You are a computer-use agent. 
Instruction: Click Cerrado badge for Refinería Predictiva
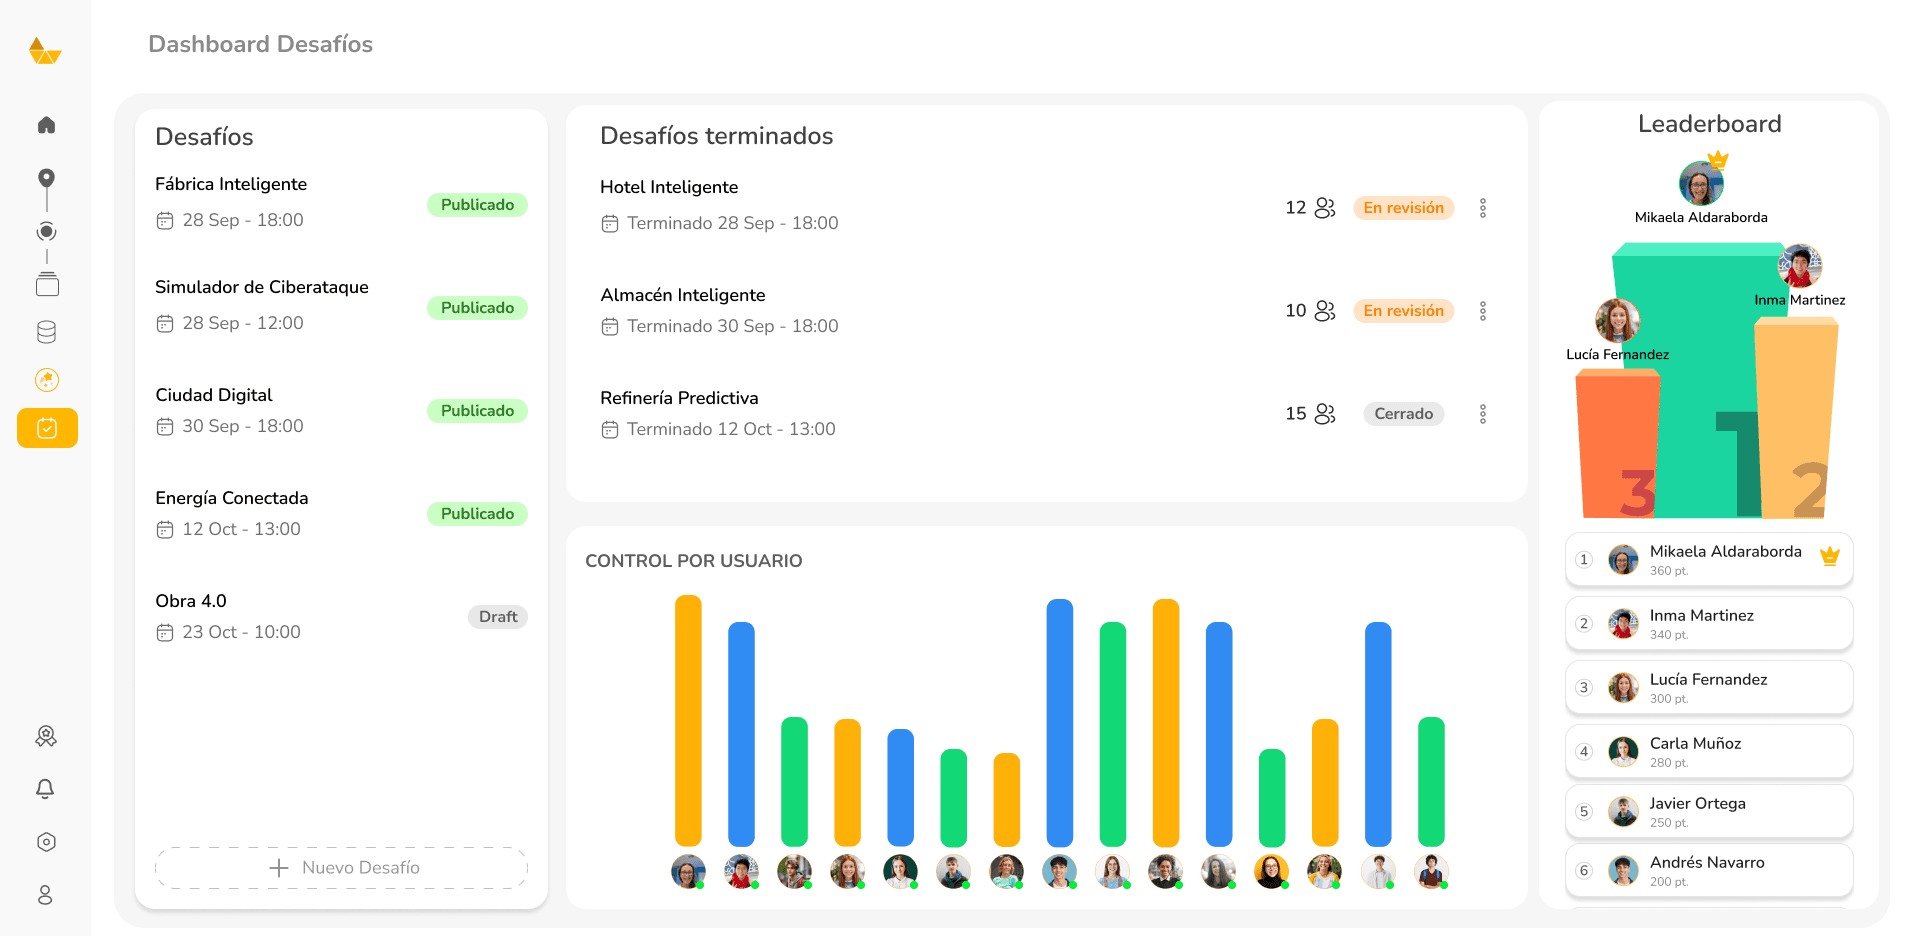(1404, 414)
